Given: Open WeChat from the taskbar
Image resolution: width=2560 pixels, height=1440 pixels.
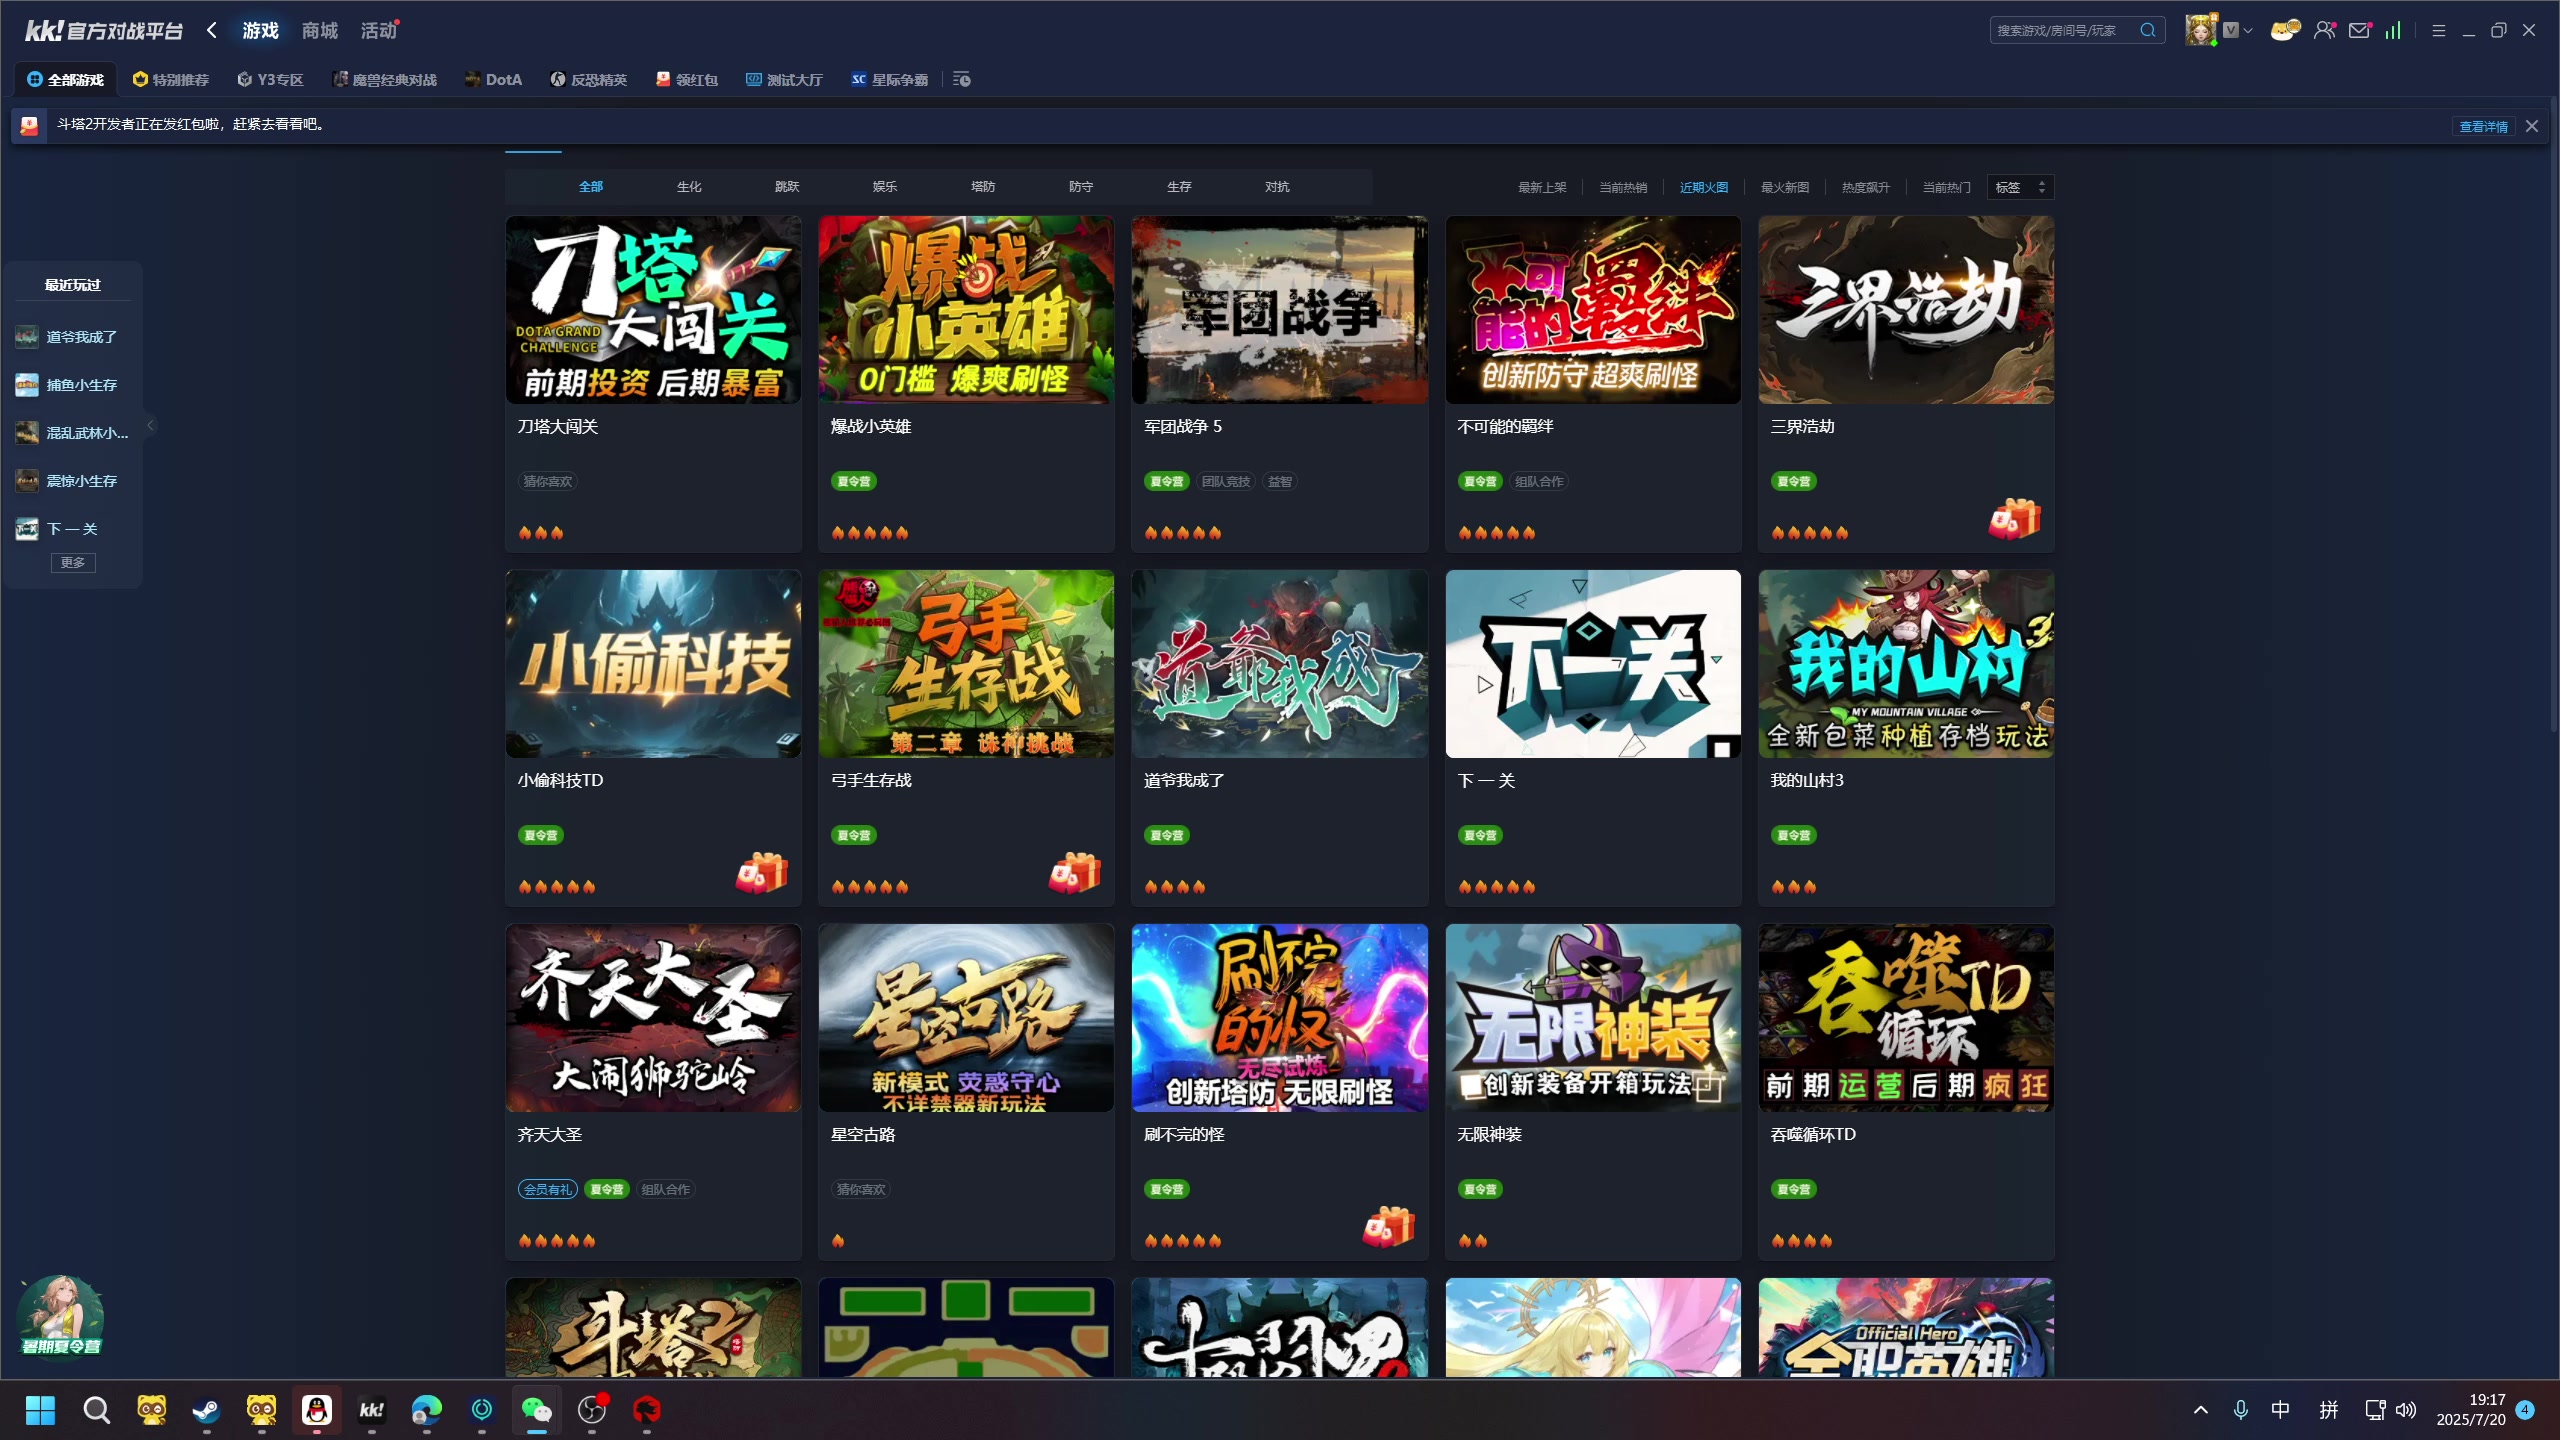Looking at the screenshot, I should coord(537,1410).
